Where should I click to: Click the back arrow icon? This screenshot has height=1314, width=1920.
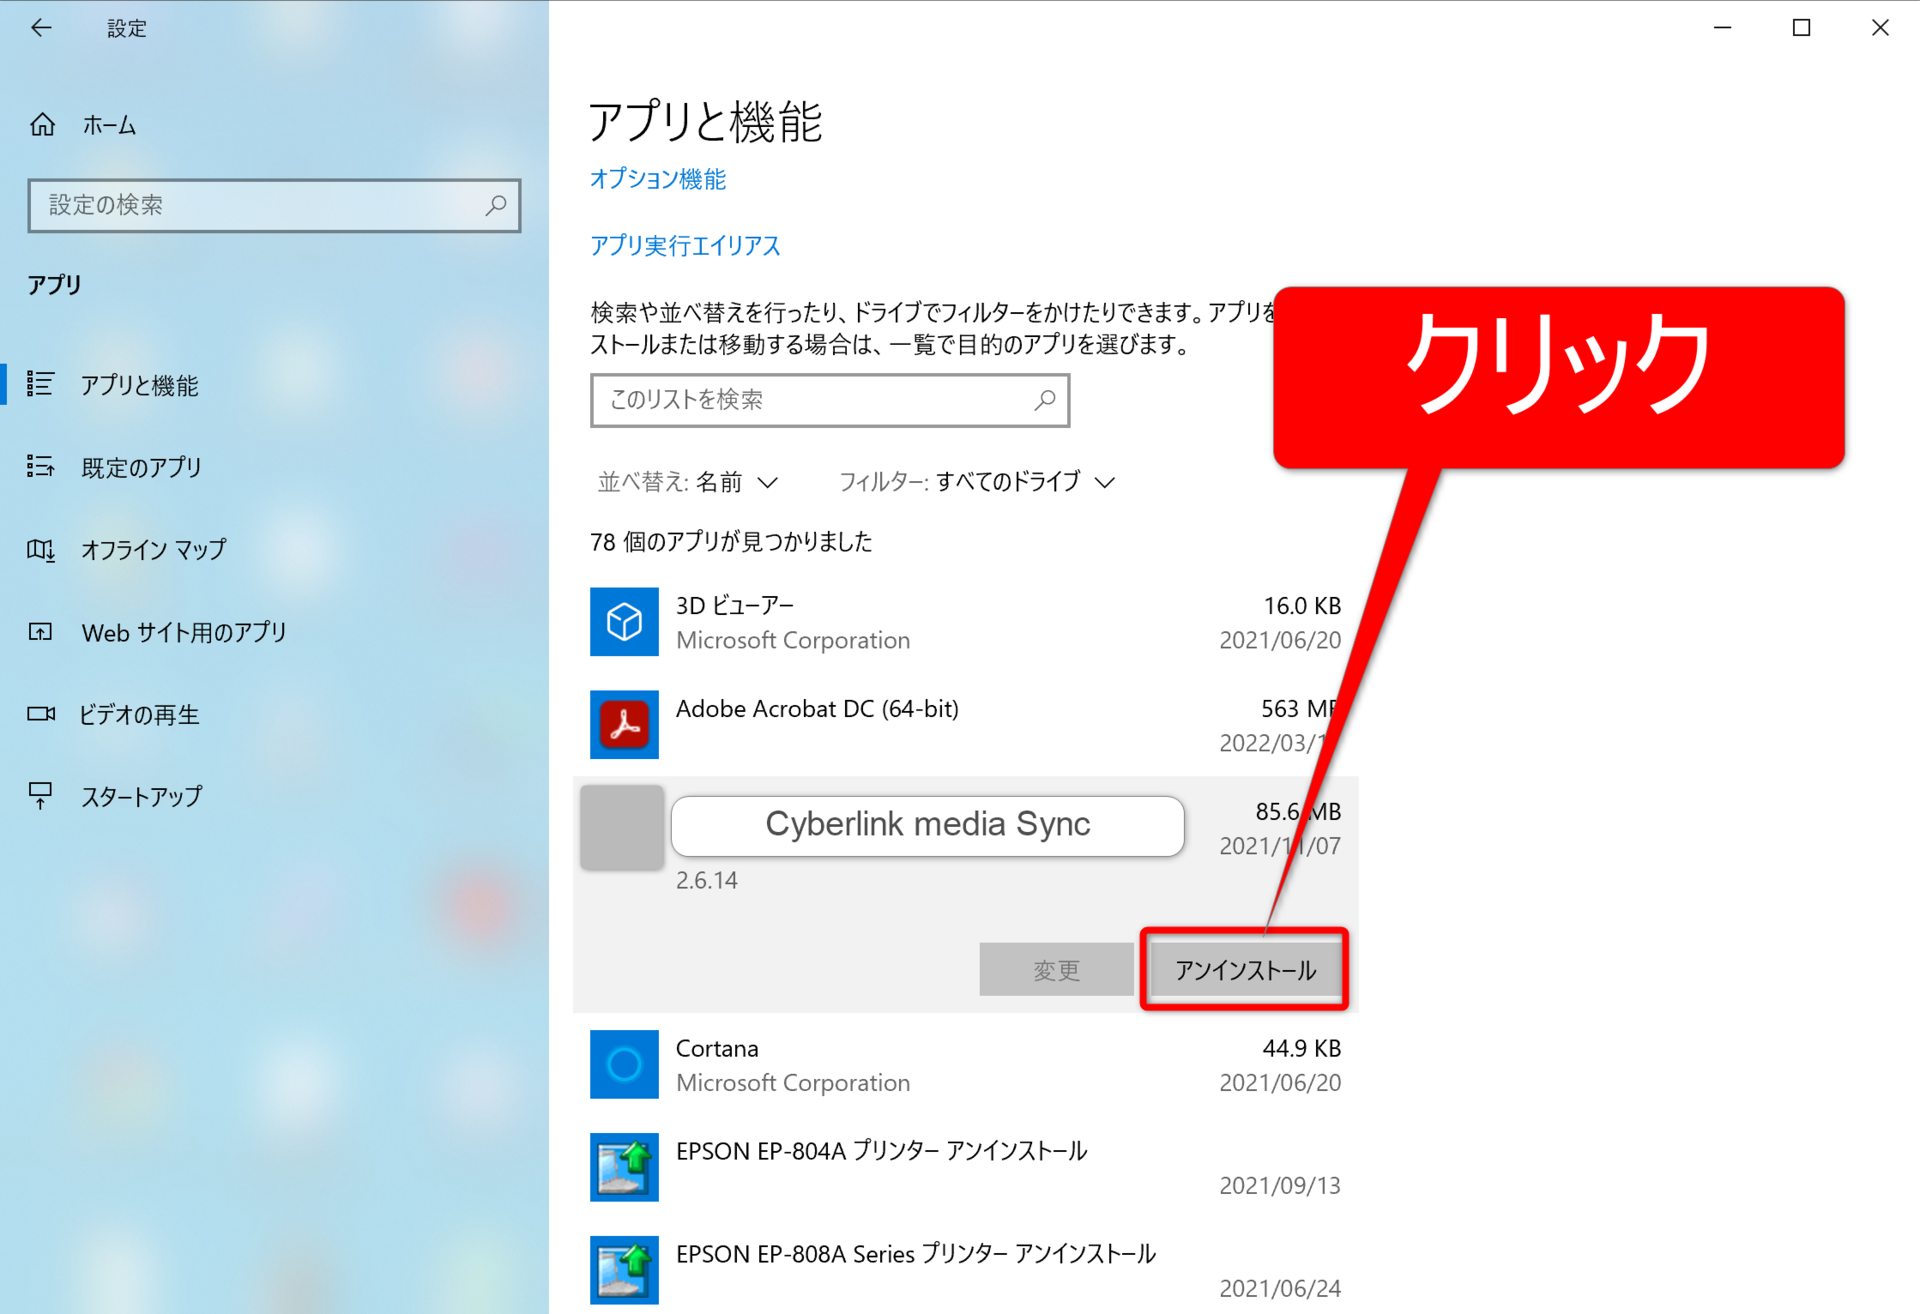pos(41,28)
